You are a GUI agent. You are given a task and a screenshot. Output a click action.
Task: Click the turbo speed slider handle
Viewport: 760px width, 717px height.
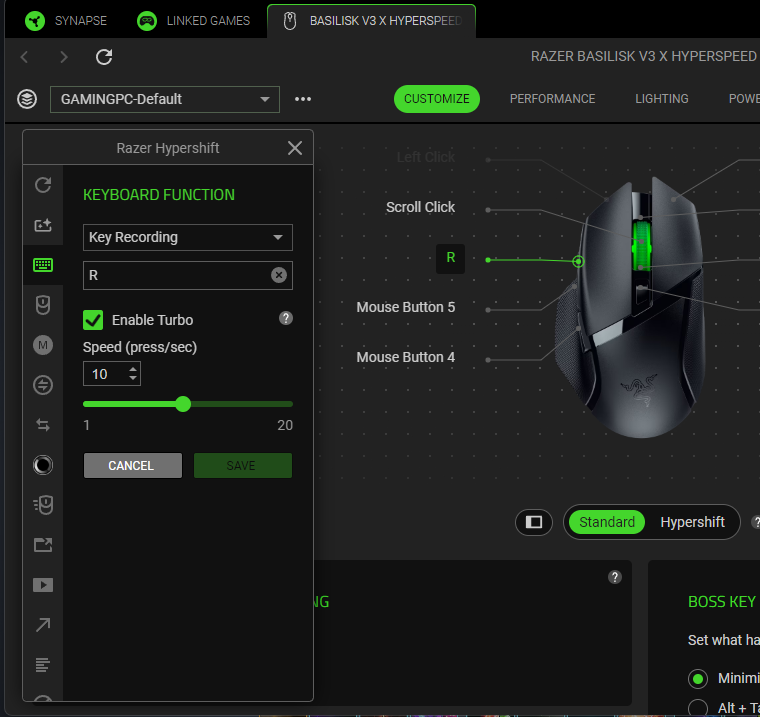(183, 404)
